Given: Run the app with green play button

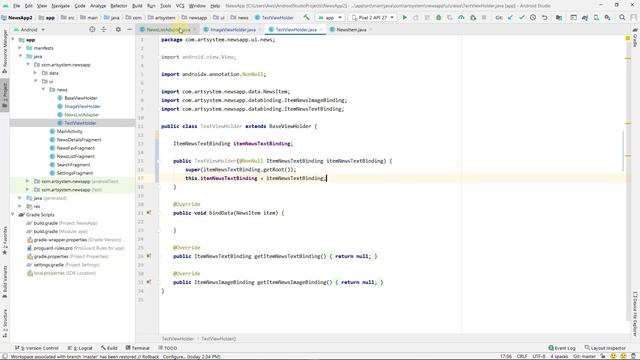Looking at the screenshot, I should [x=404, y=18].
